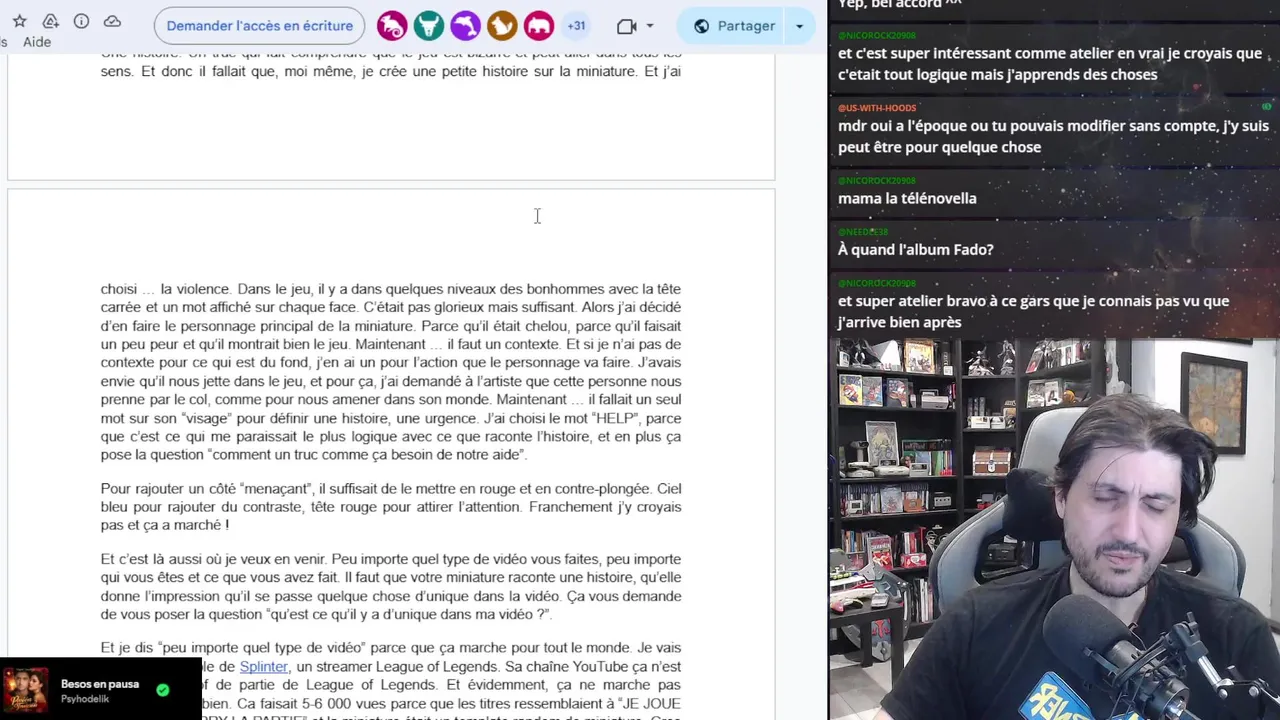Click the cloud document status icon
Screen dimensions: 1280x720
tap(112, 21)
